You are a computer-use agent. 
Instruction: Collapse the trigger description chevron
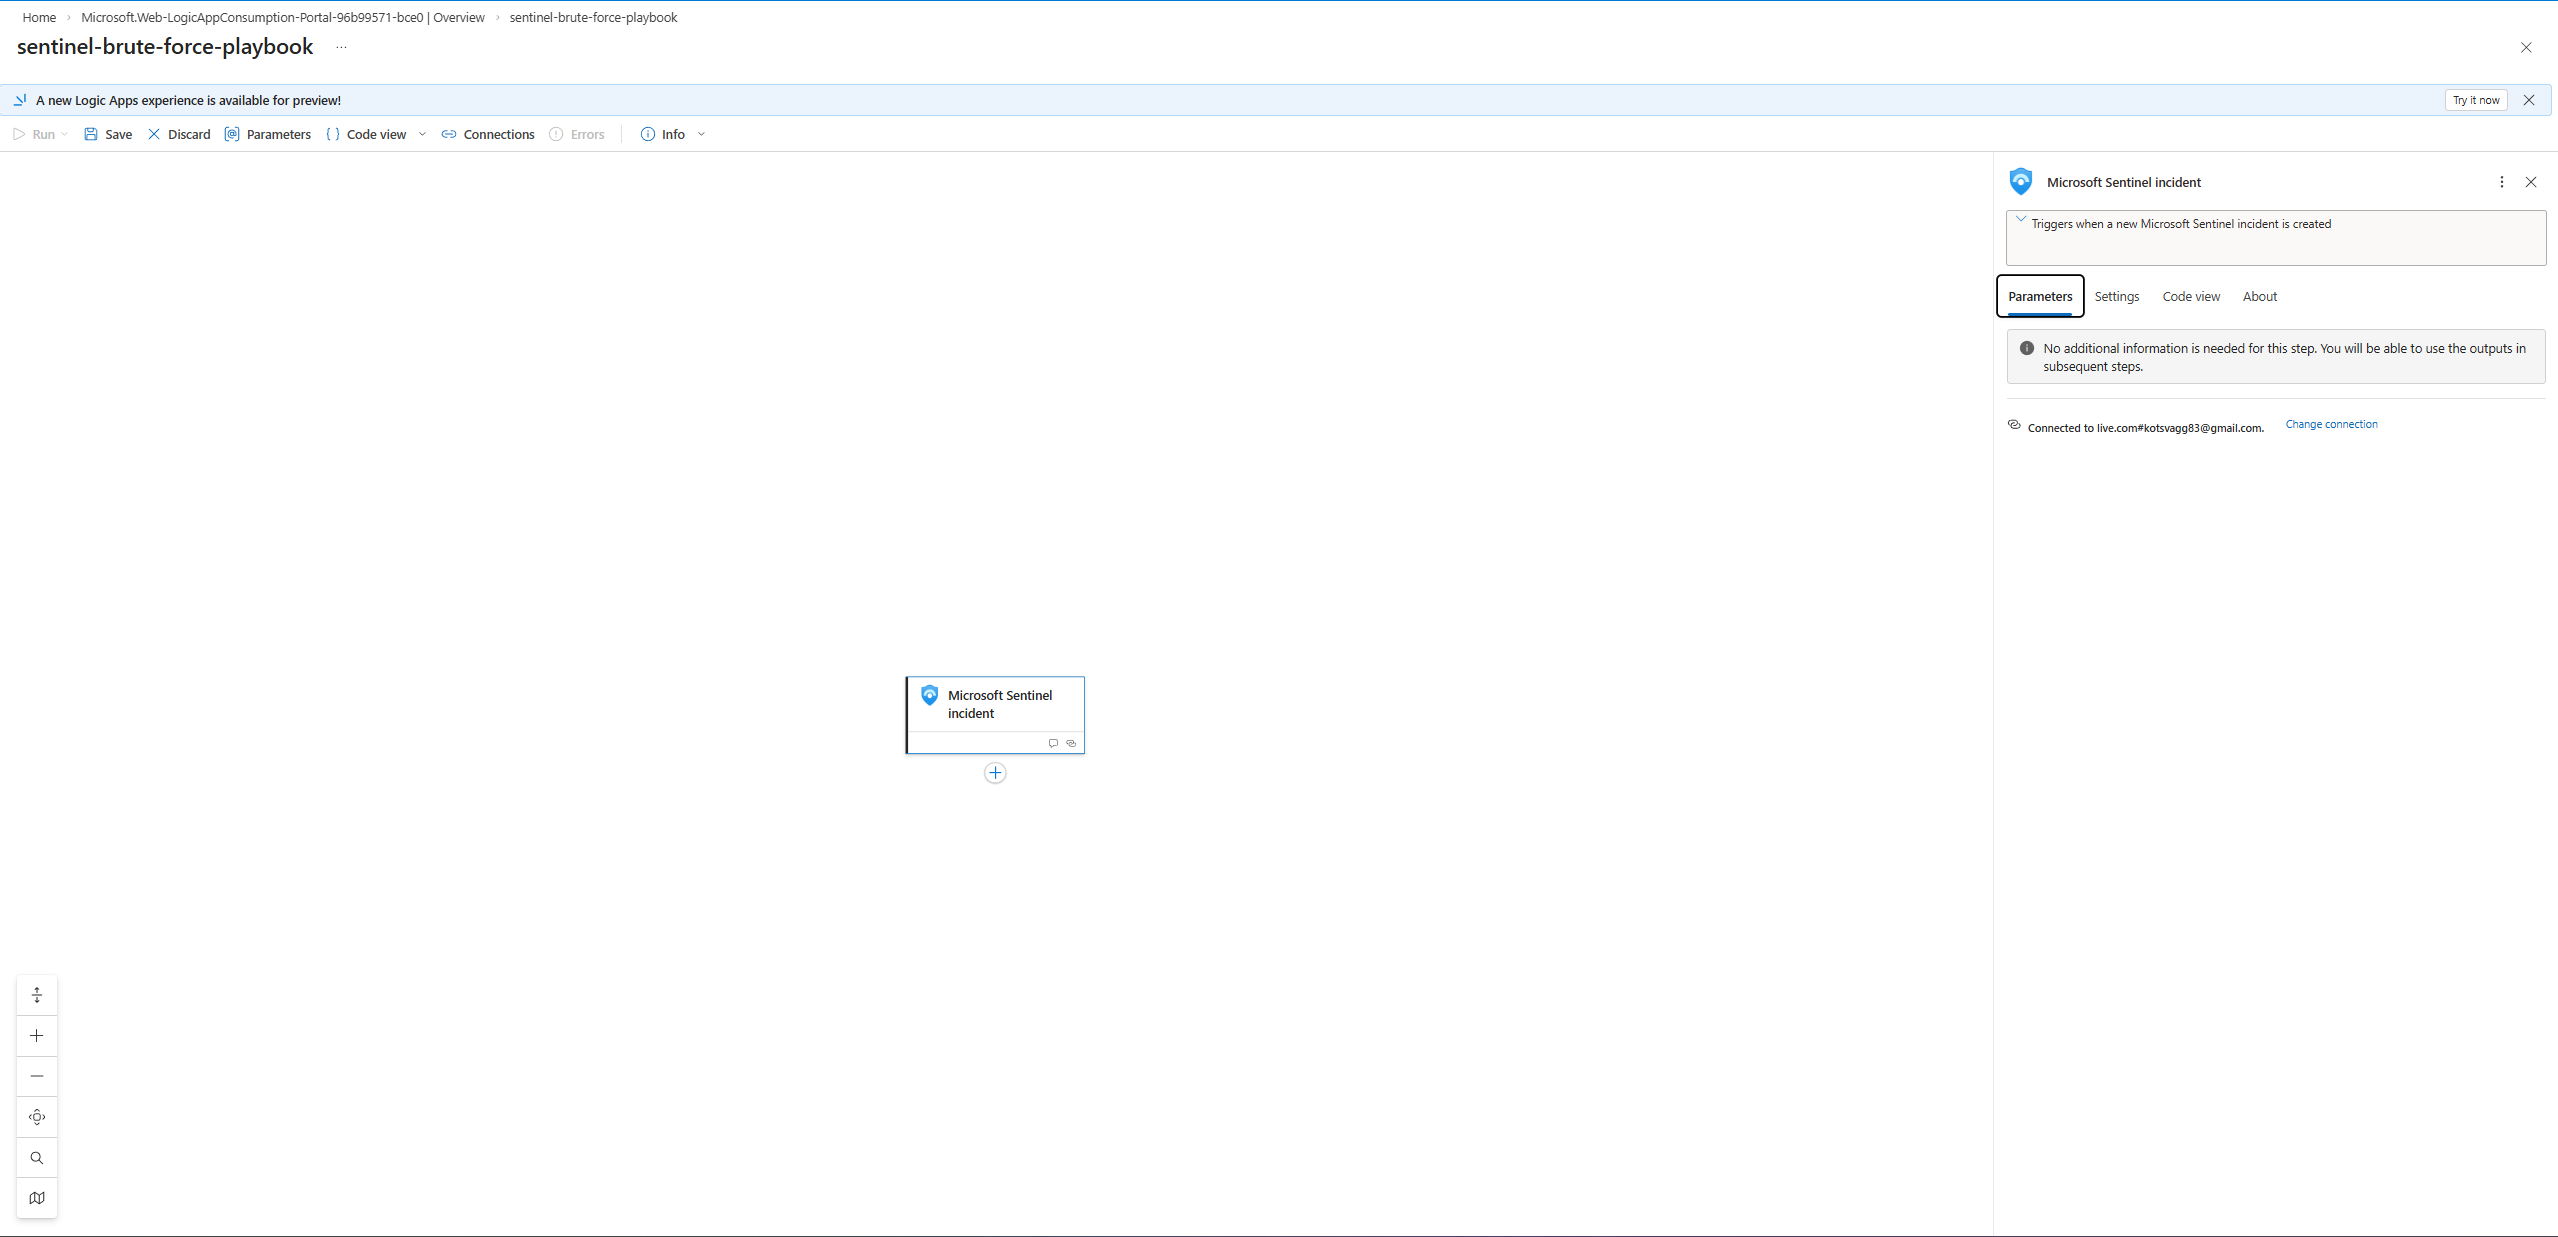(x=2021, y=220)
